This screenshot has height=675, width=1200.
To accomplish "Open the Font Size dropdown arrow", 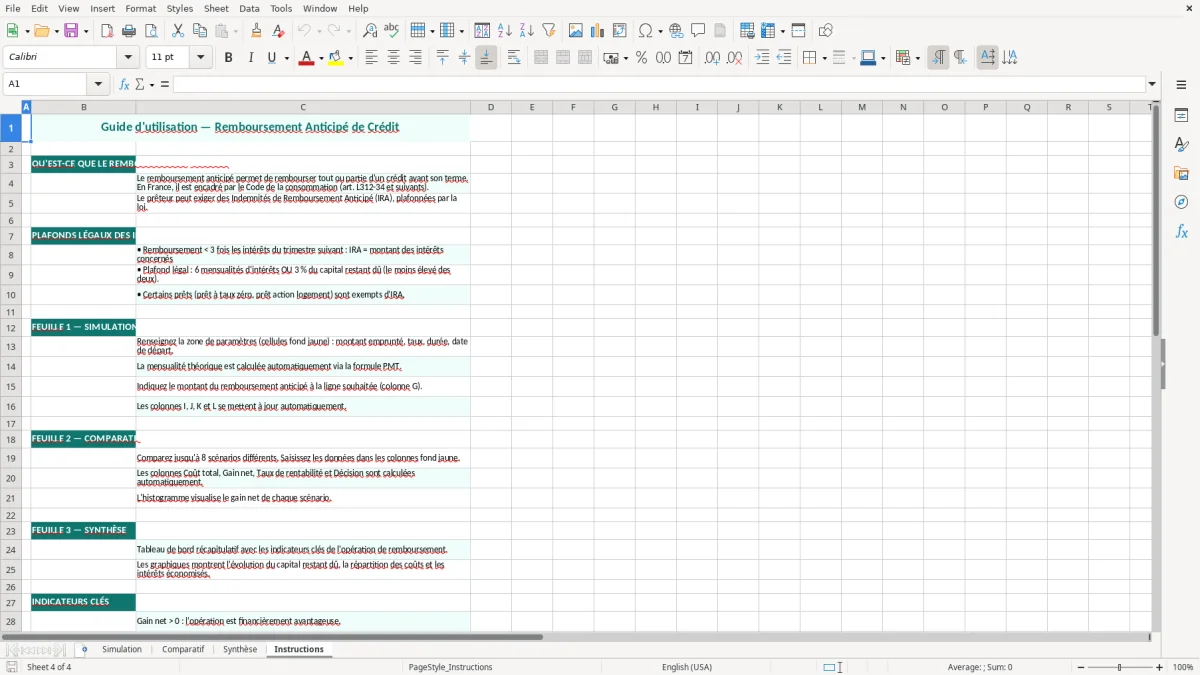I will tap(200, 58).
